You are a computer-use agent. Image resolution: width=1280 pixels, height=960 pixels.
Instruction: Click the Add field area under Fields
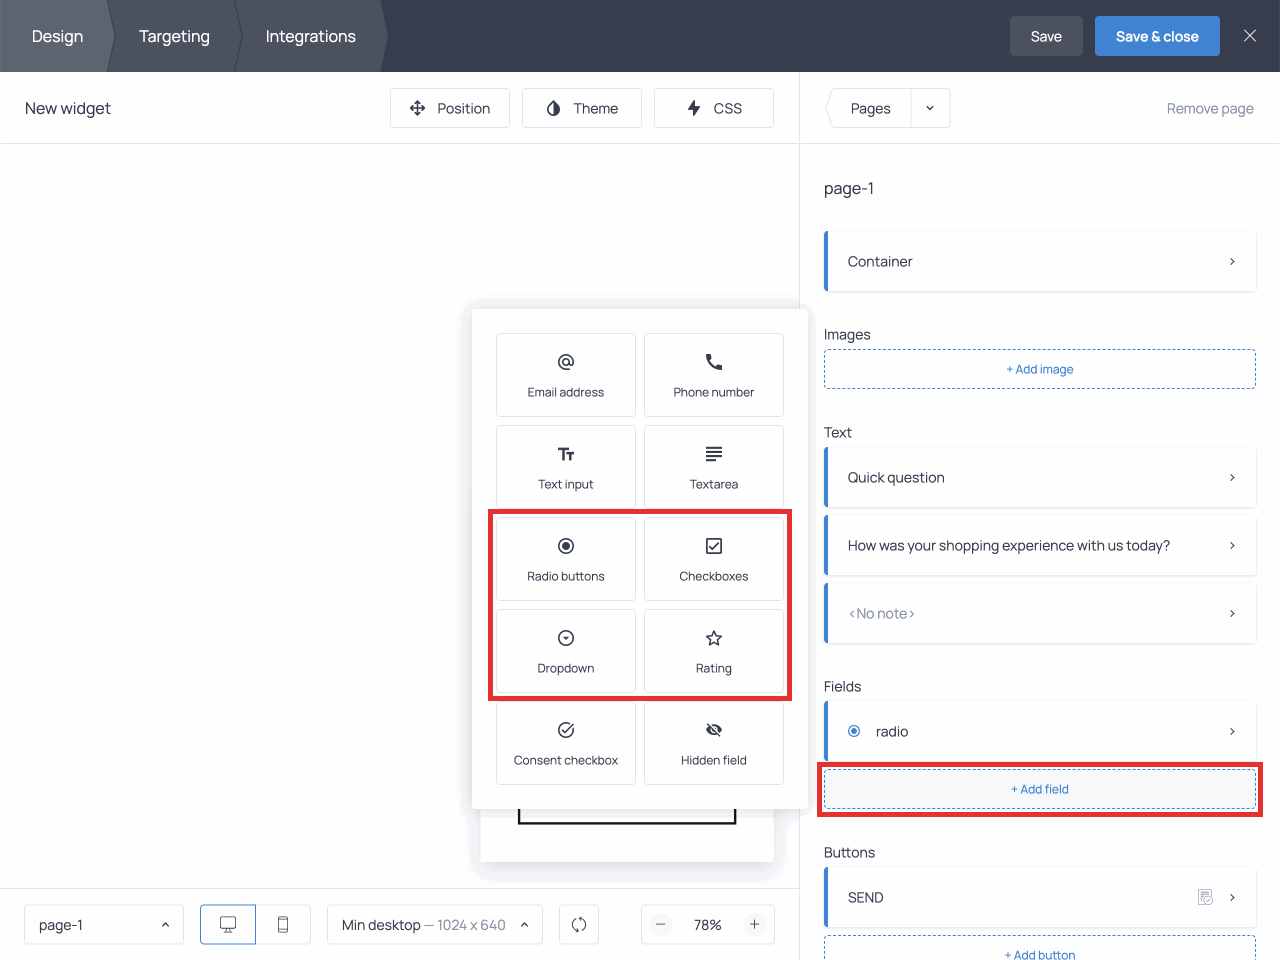pyautogui.click(x=1040, y=789)
